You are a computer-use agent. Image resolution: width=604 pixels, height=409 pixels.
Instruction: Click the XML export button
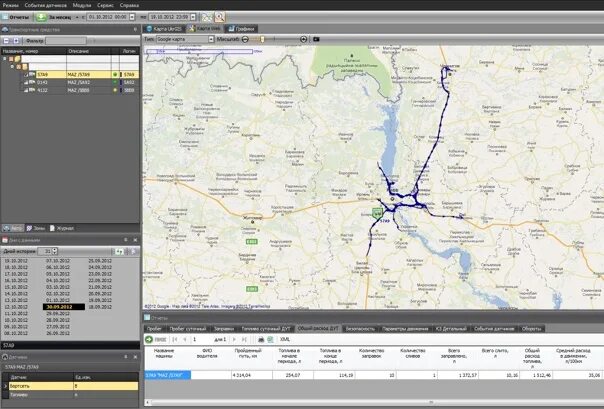[285, 339]
